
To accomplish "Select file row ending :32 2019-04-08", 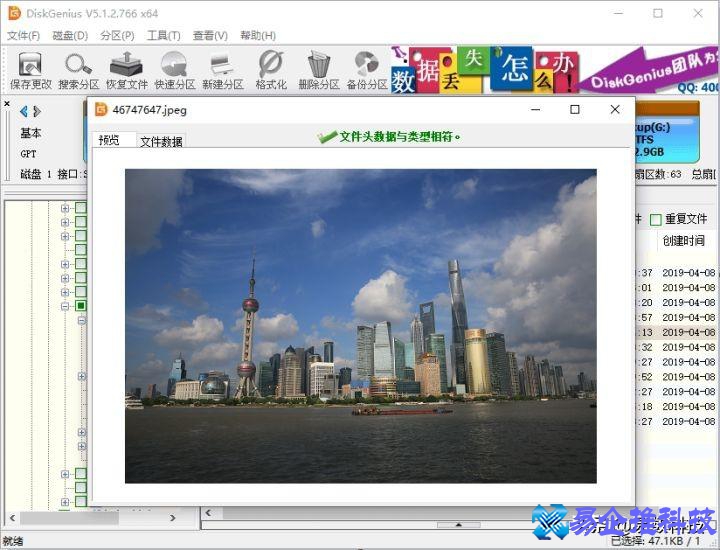I will click(x=677, y=347).
